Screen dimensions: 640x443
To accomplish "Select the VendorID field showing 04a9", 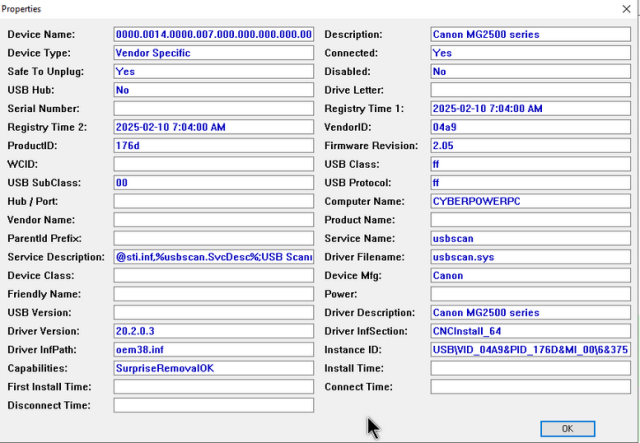I will pos(531,127).
